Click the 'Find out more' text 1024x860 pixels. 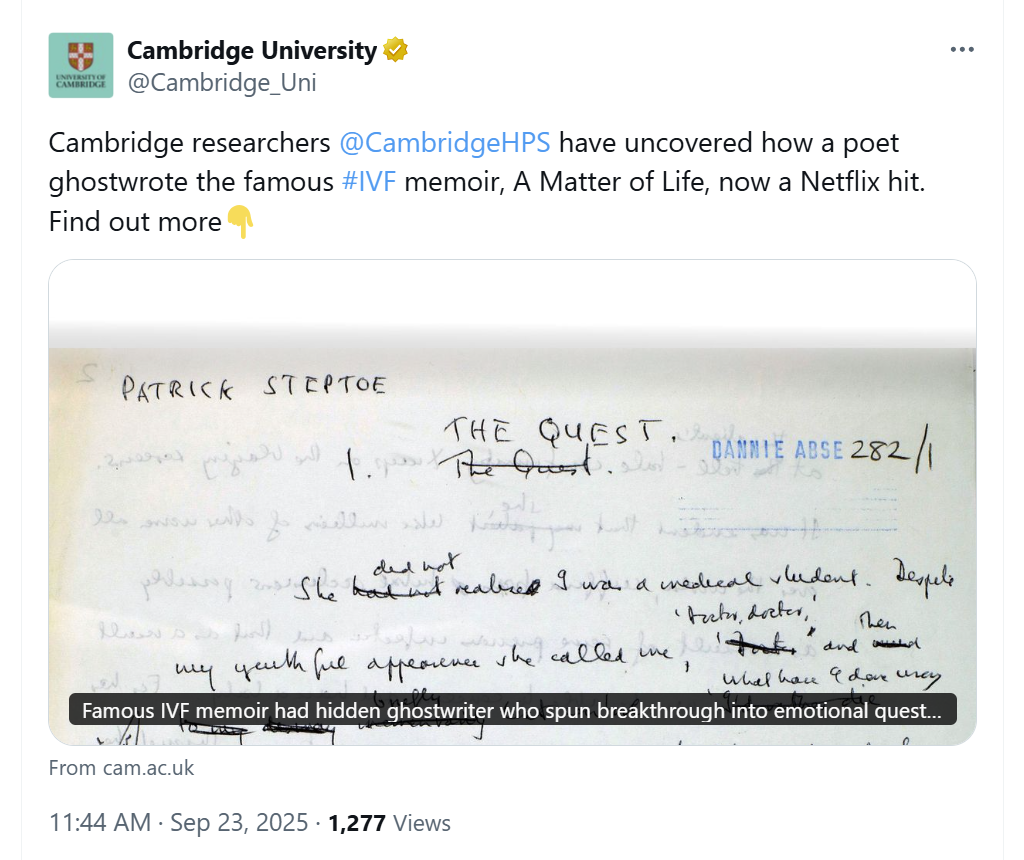tap(134, 221)
